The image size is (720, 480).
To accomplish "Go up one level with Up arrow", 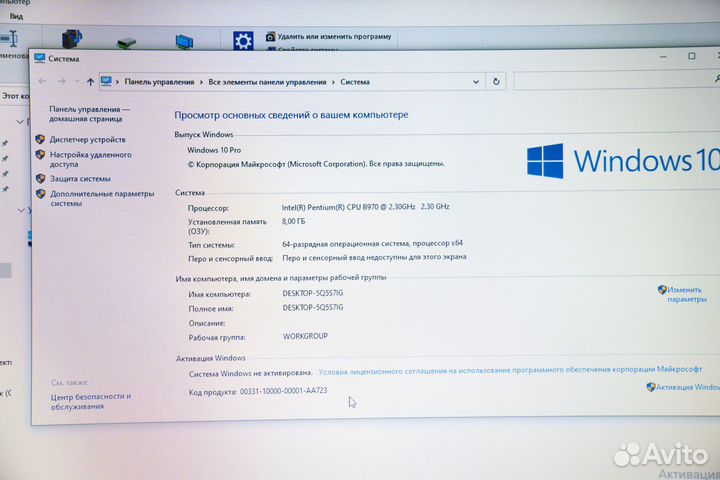I will [x=90, y=82].
